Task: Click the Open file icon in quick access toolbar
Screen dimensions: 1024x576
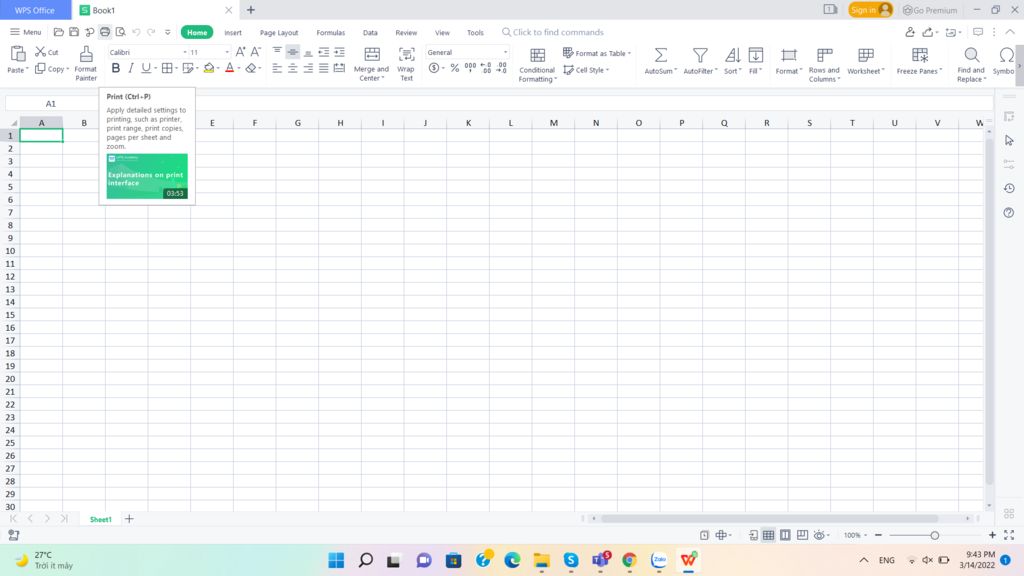Action: tap(59, 32)
